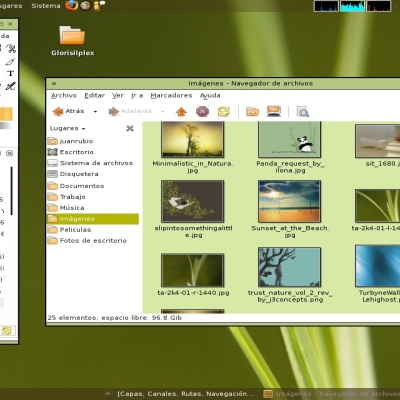Screen dimensions: 400x400
Task: Go back with the Atrás arrow
Action: tap(68, 111)
